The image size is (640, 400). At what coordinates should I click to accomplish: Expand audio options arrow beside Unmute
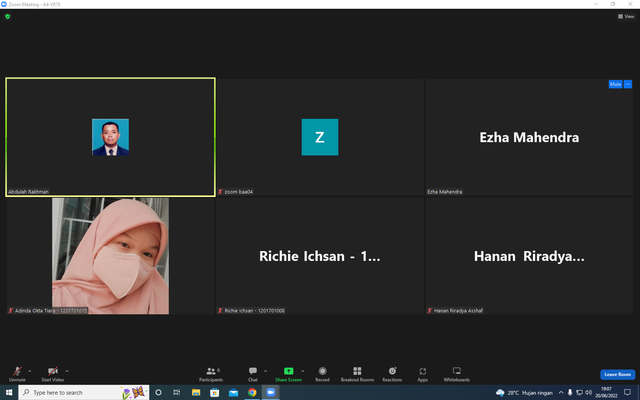[29, 371]
